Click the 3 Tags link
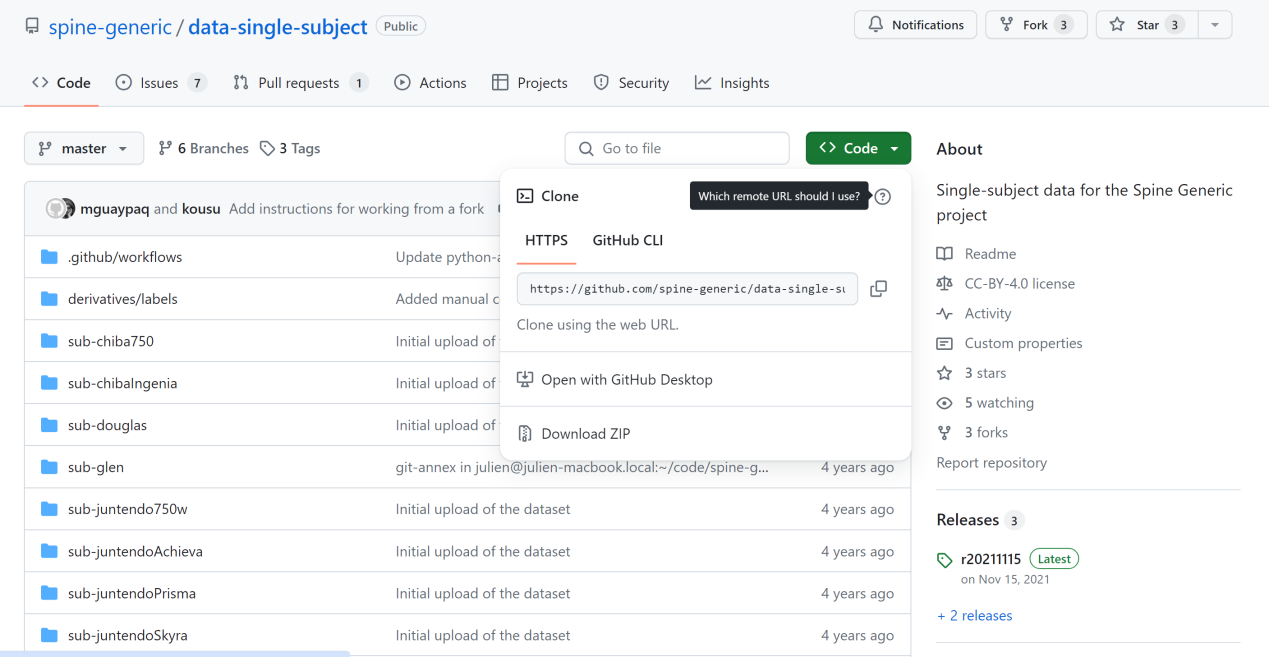Viewport: 1269px width, 657px height. (290, 148)
